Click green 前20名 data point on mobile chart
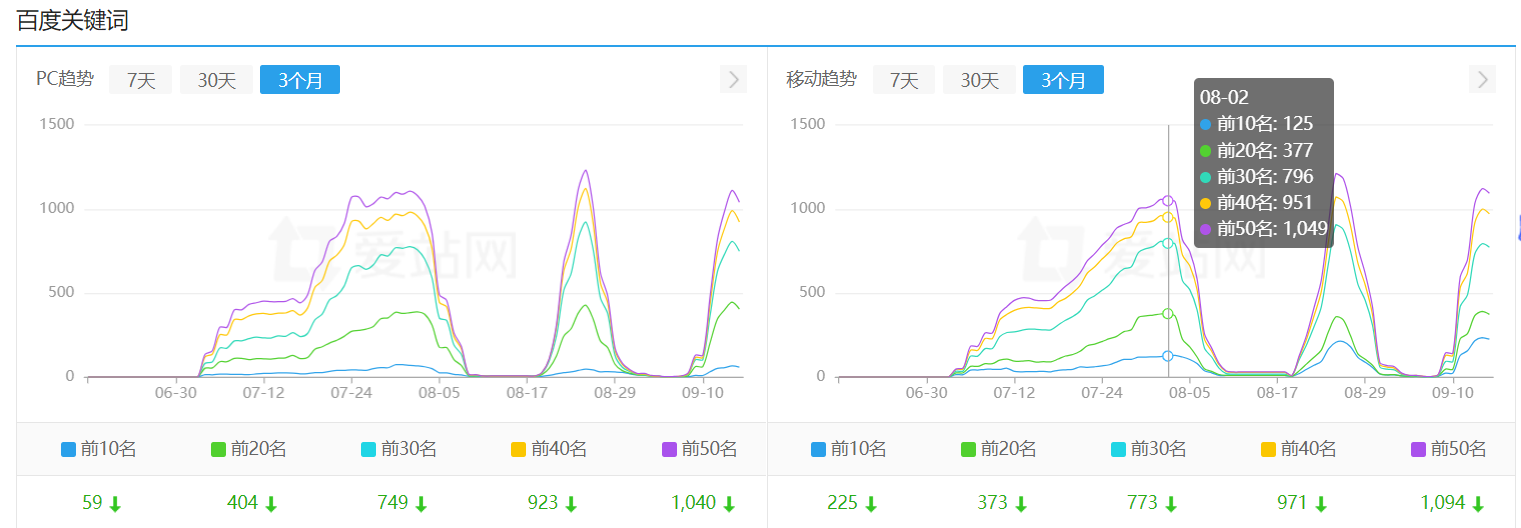Screen dimensions: 1521x528 1168,314
